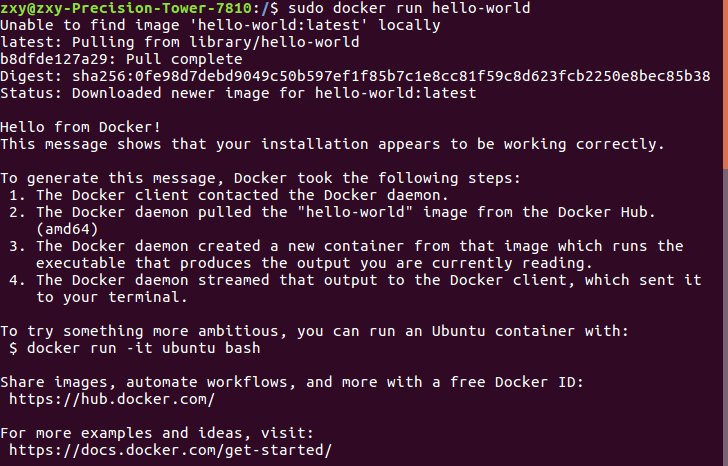Select the 'Hello from Docker!' line
Screen dimensions: 728x466
tap(80, 127)
